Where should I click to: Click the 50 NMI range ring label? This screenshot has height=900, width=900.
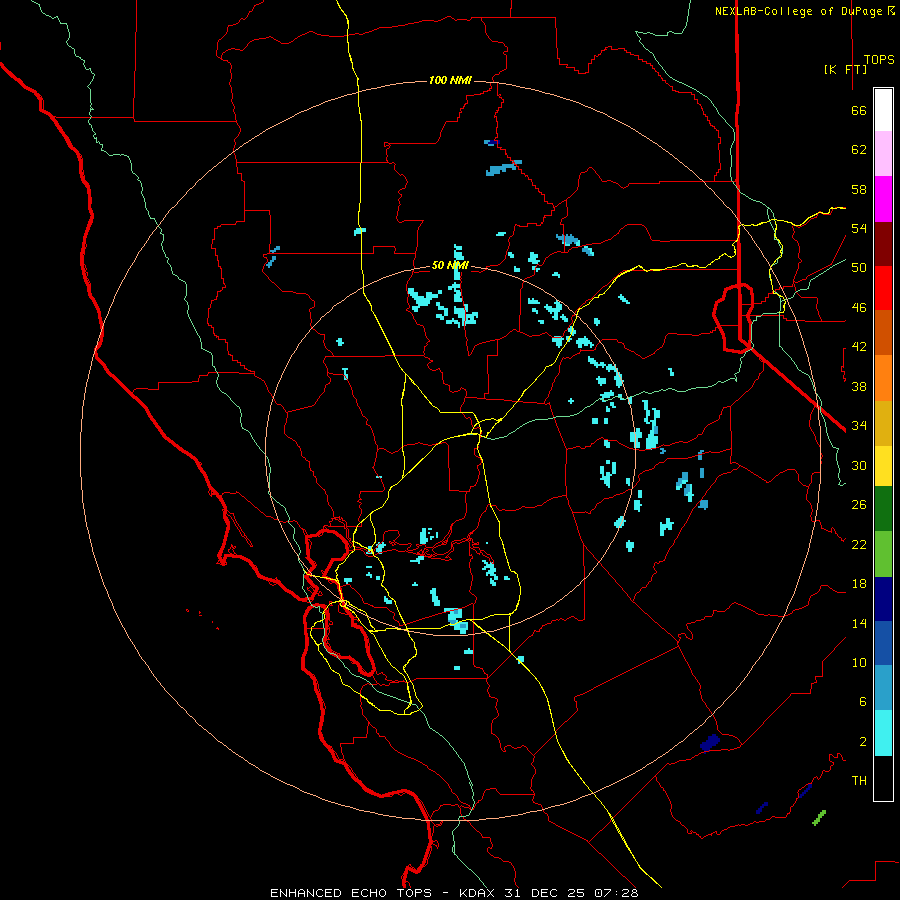450,265
